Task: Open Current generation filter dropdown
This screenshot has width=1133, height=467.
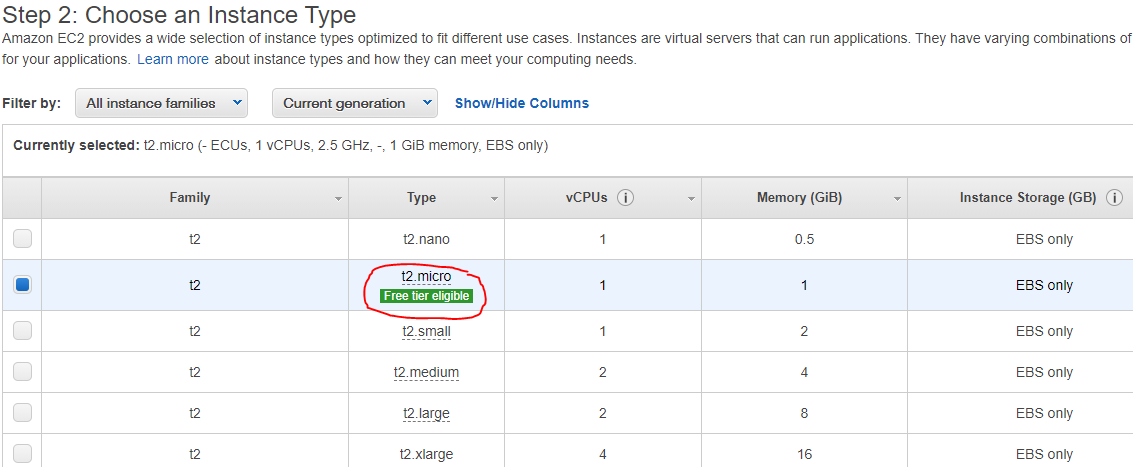Action: pyautogui.click(x=355, y=103)
